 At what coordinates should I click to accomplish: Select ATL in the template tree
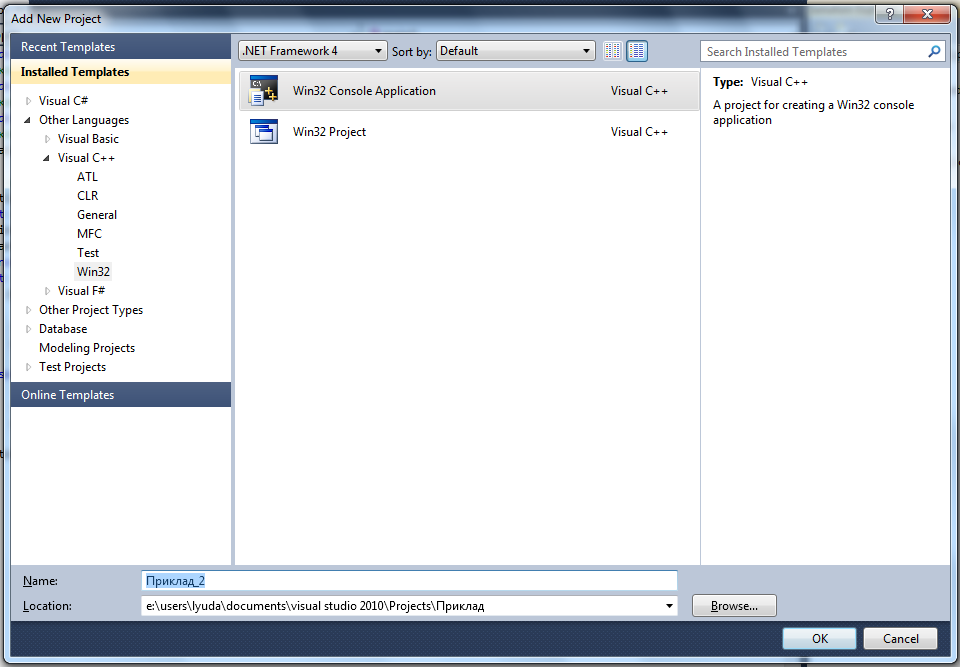(x=88, y=176)
